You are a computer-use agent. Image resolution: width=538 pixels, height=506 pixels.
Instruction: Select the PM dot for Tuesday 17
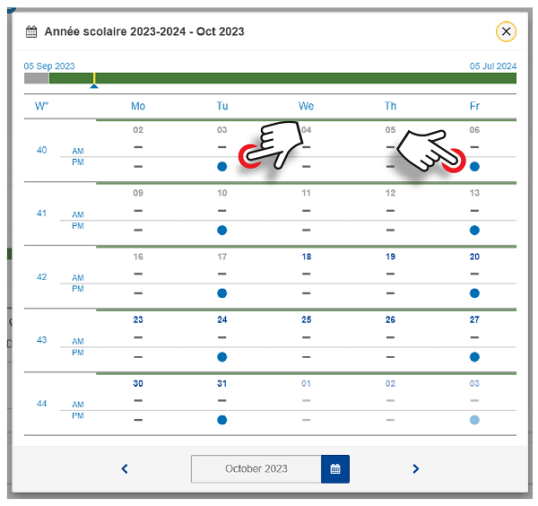click(x=222, y=293)
